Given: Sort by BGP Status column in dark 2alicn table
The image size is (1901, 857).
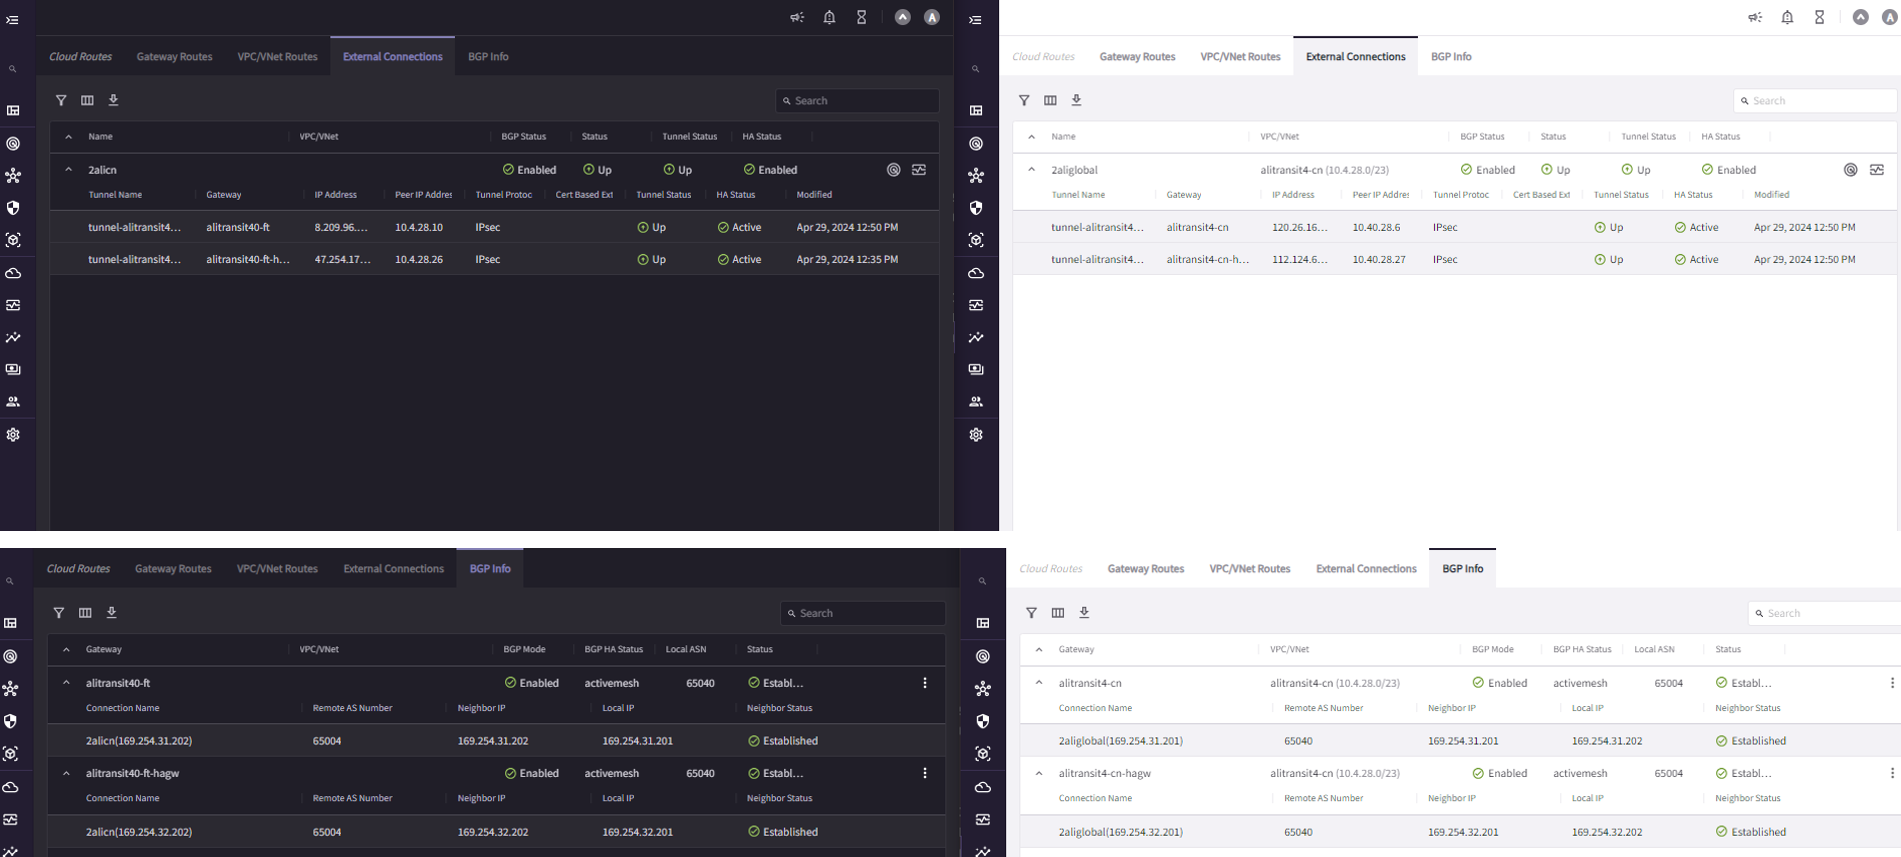Looking at the screenshot, I should [x=524, y=136].
